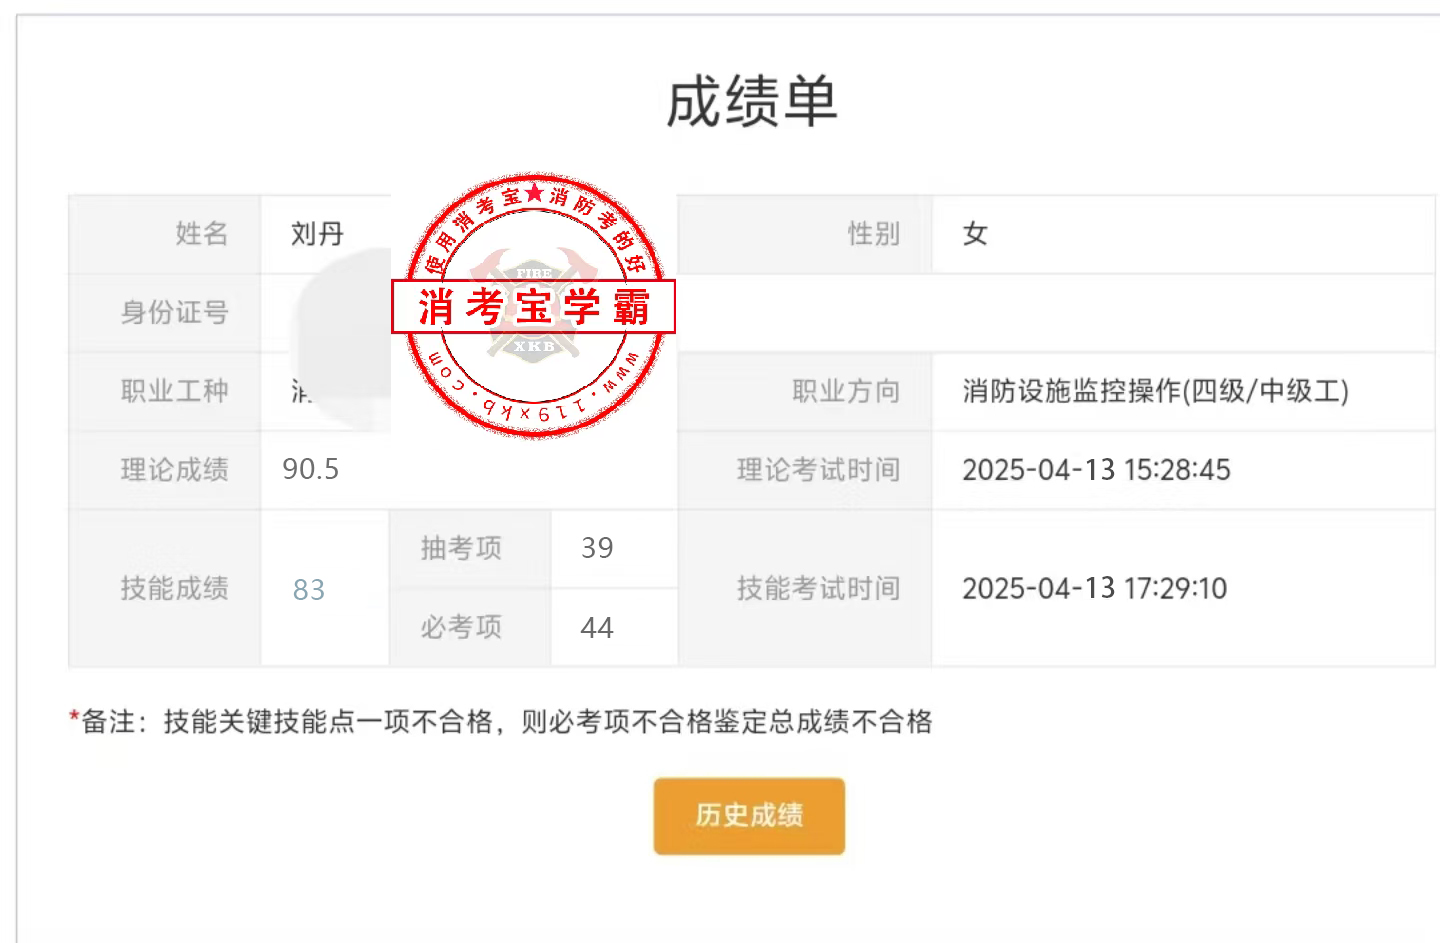
Task: Select the 职业方向 label cell
Action: click(x=805, y=391)
